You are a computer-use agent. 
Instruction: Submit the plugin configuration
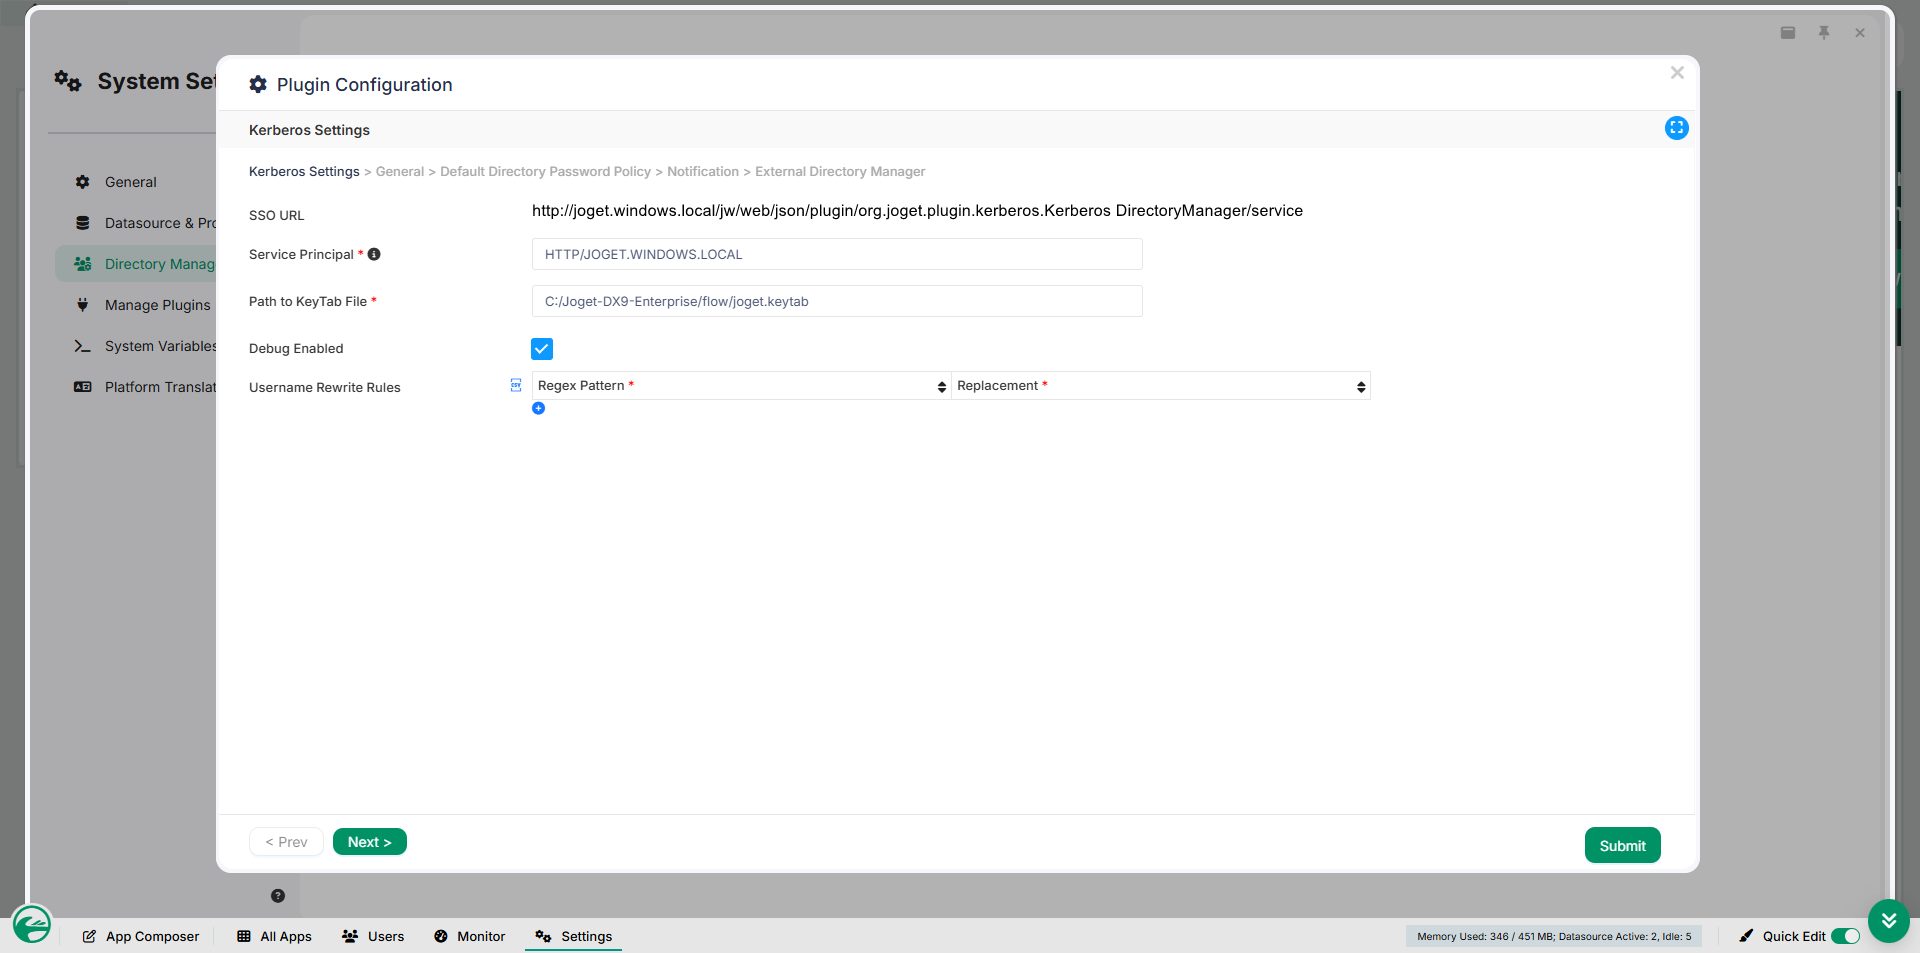[1622, 845]
